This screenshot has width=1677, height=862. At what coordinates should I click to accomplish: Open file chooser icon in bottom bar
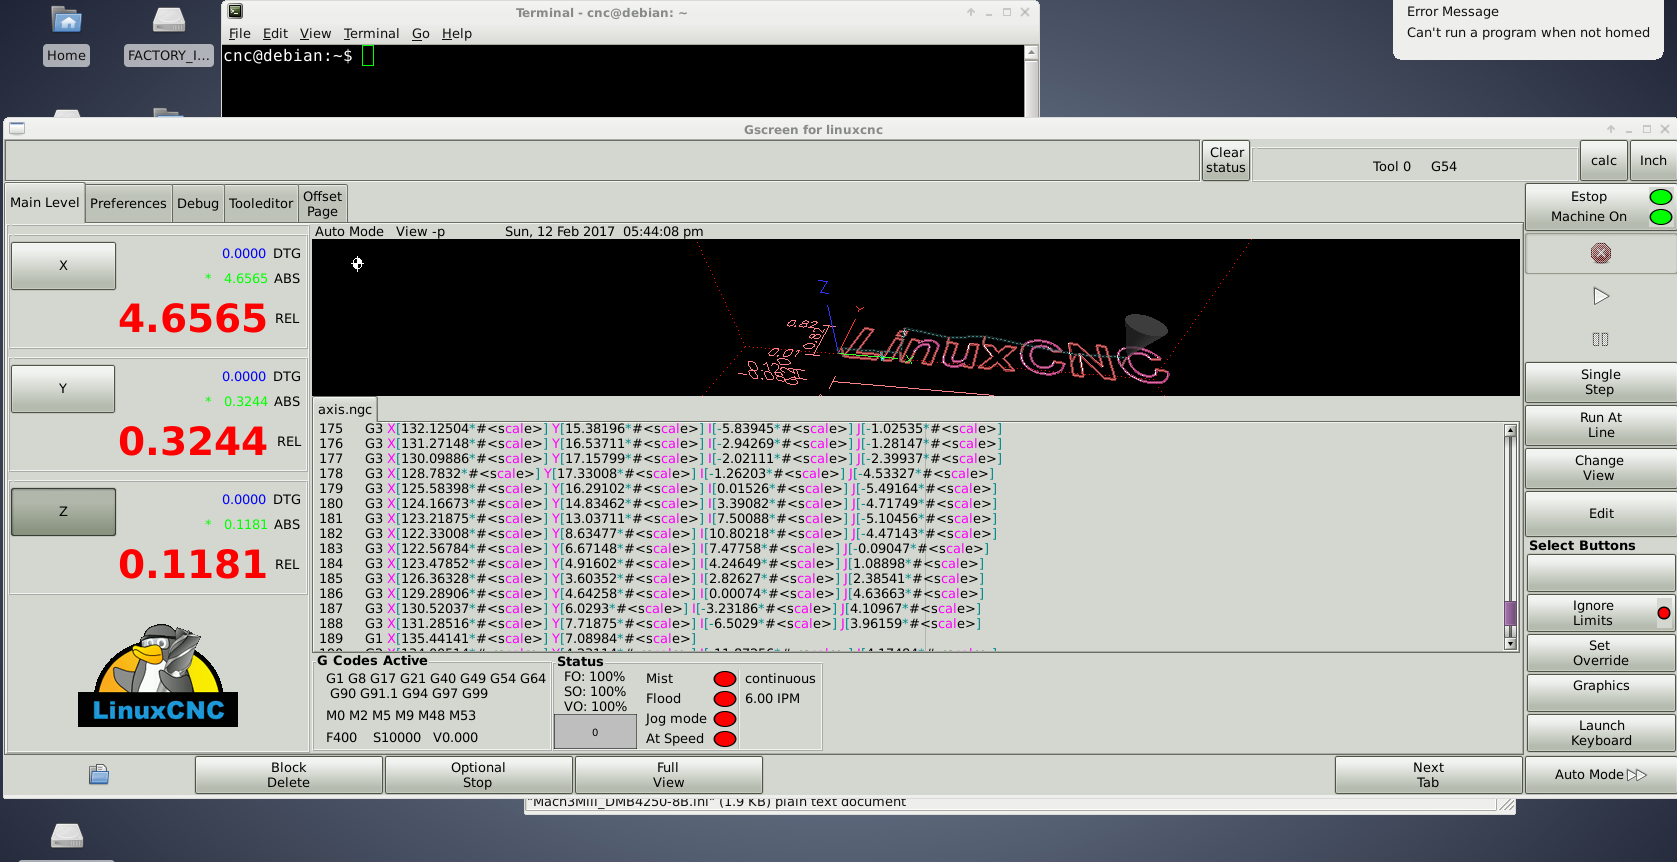coord(99,774)
